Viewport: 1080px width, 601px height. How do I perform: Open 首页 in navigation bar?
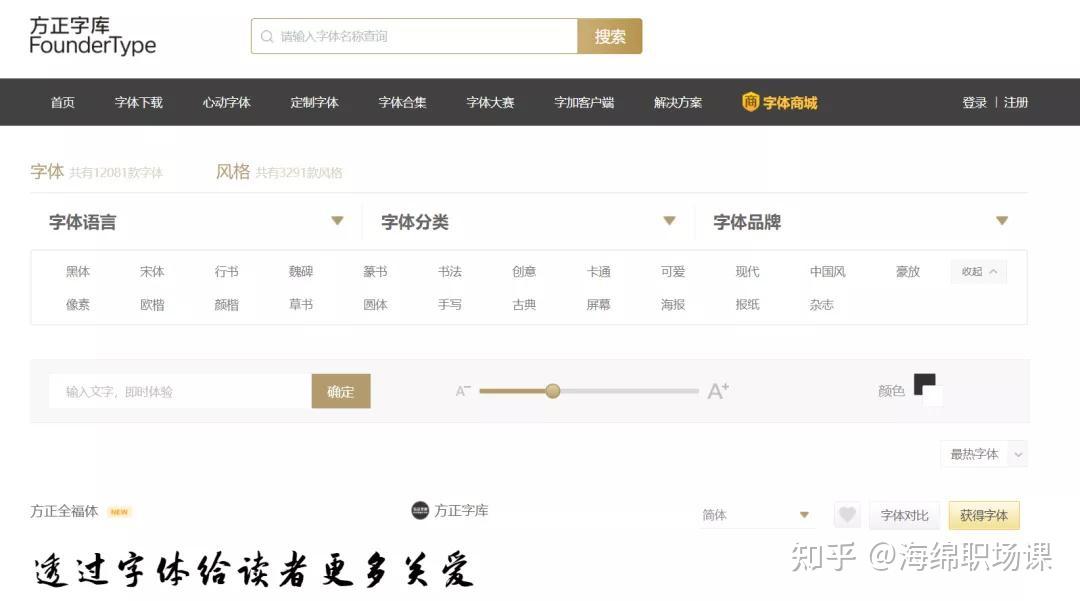tap(63, 103)
